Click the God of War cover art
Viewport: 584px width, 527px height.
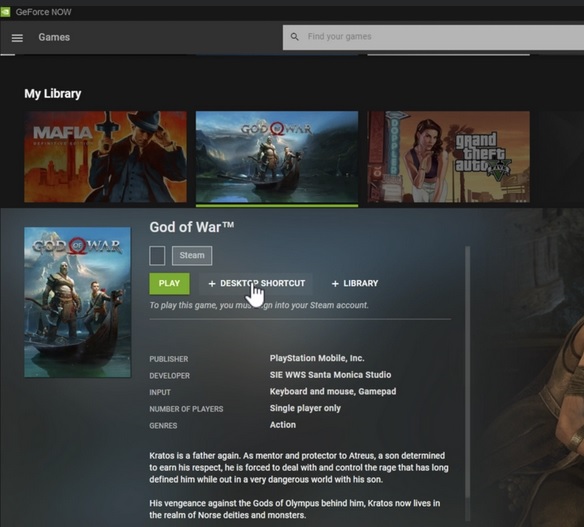click(x=77, y=302)
